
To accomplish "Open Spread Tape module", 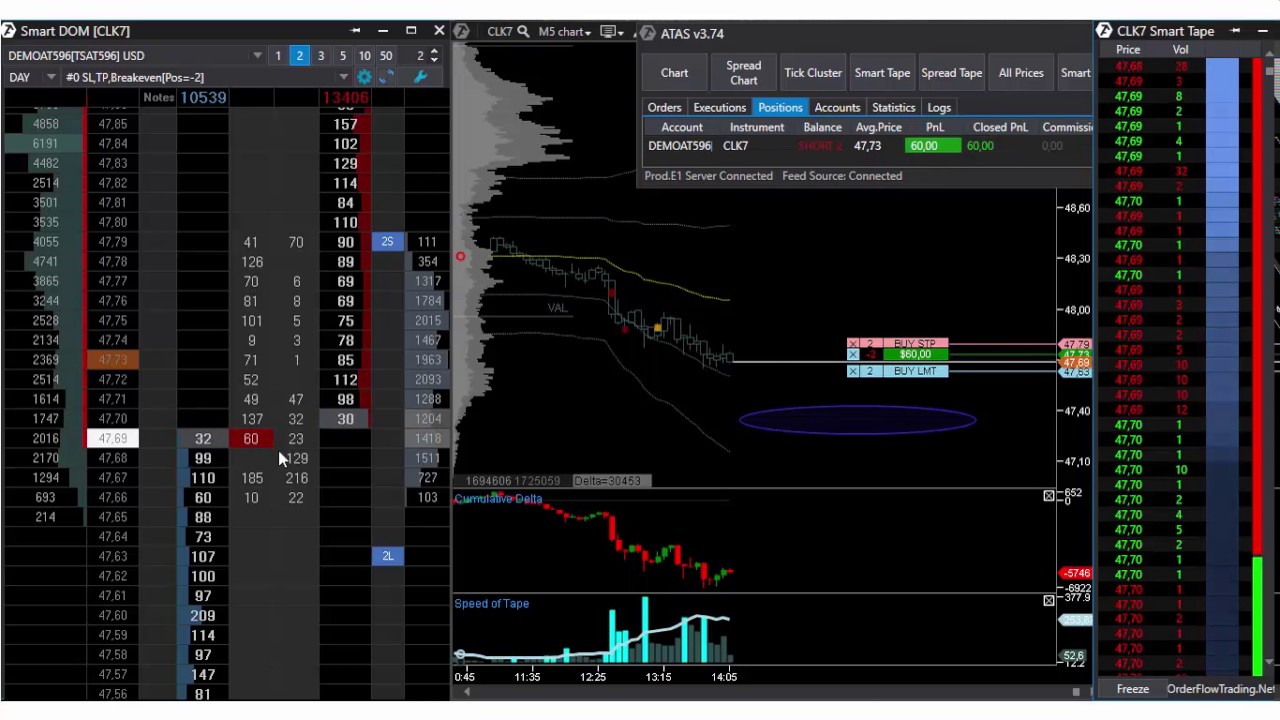I will (952, 73).
